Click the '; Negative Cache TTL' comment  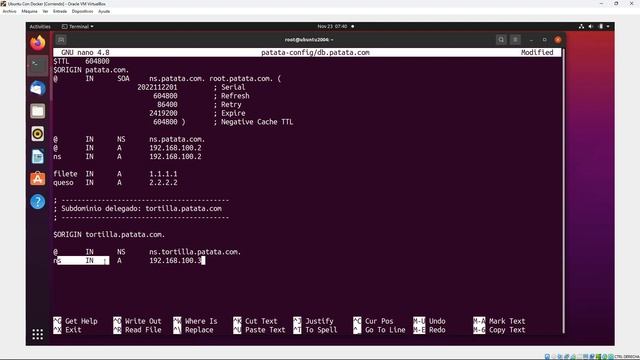253,122
